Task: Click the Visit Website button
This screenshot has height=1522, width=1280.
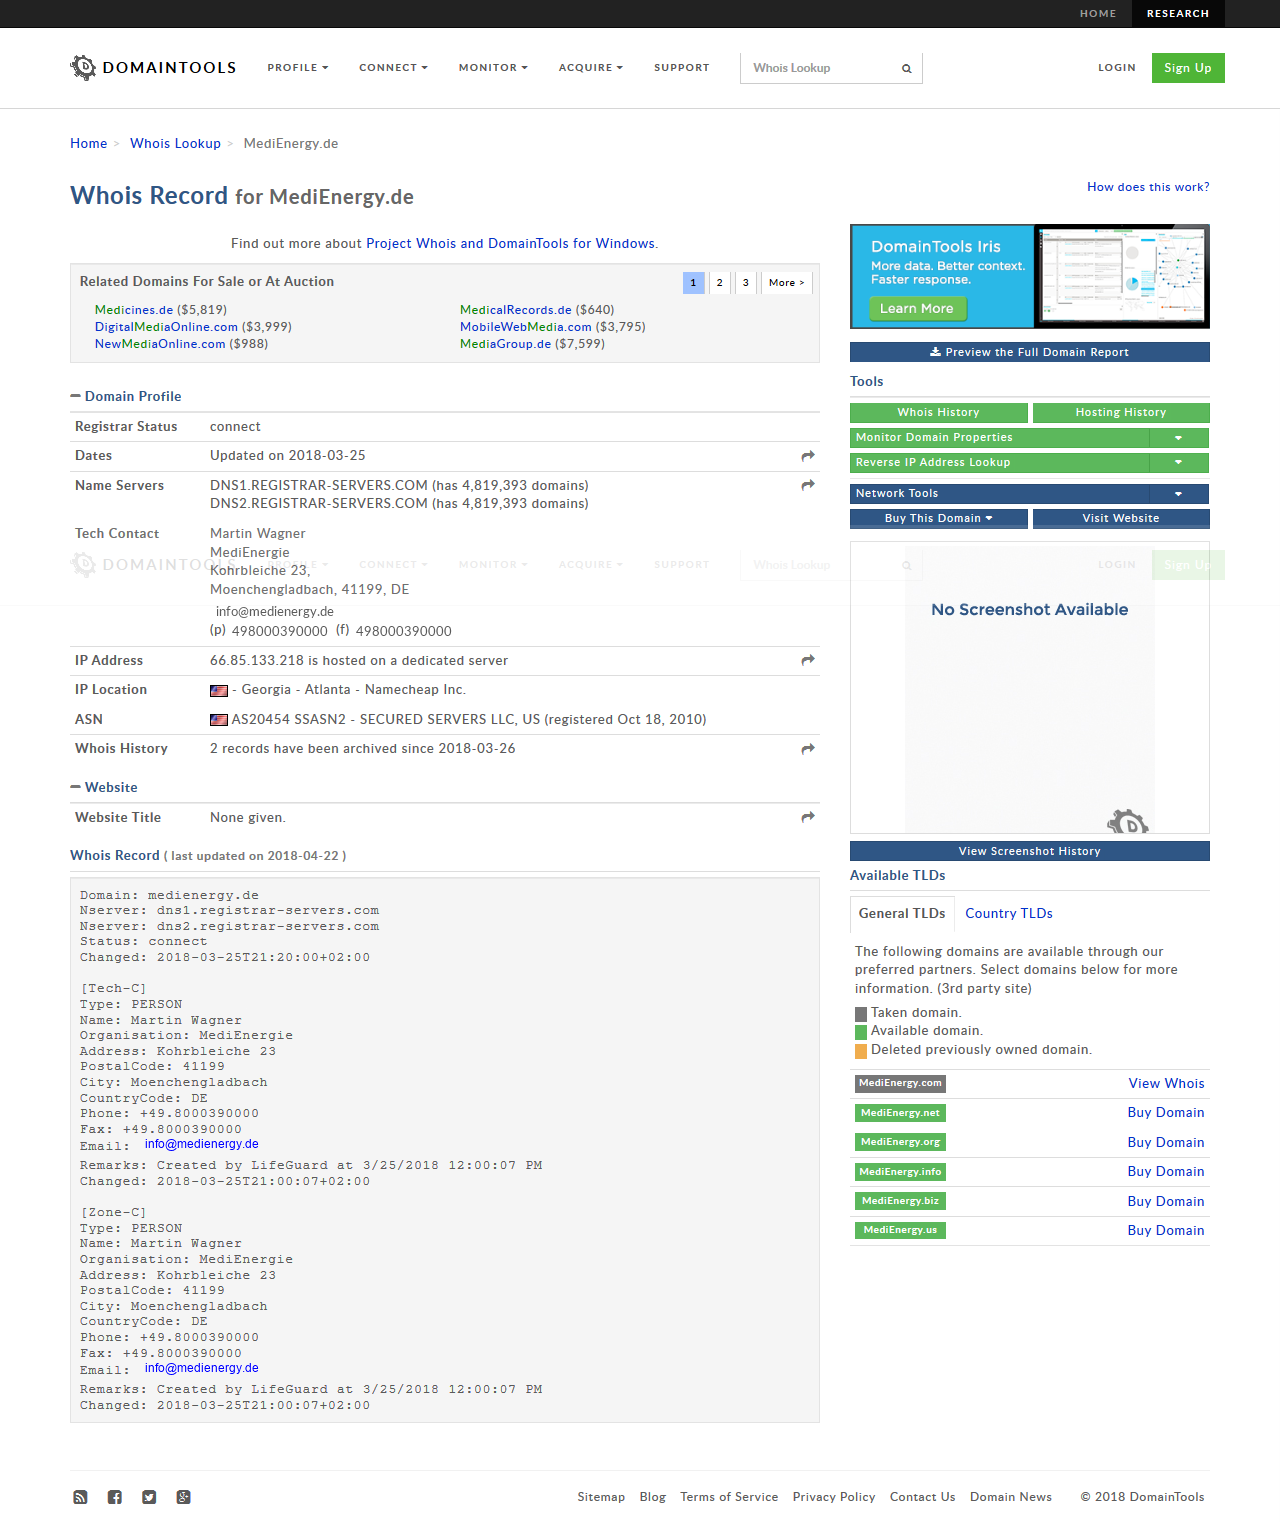Action: [x=1121, y=519]
